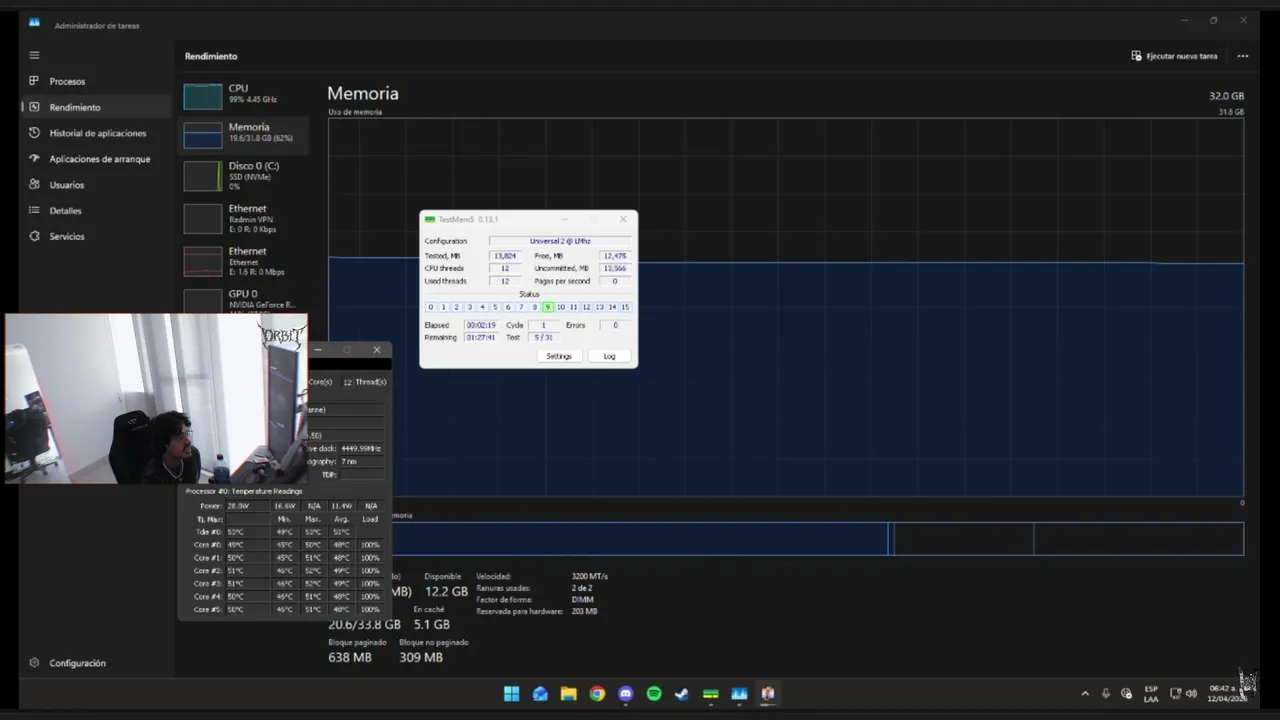
Task: Open Steam from the taskbar
Action: 682,694
